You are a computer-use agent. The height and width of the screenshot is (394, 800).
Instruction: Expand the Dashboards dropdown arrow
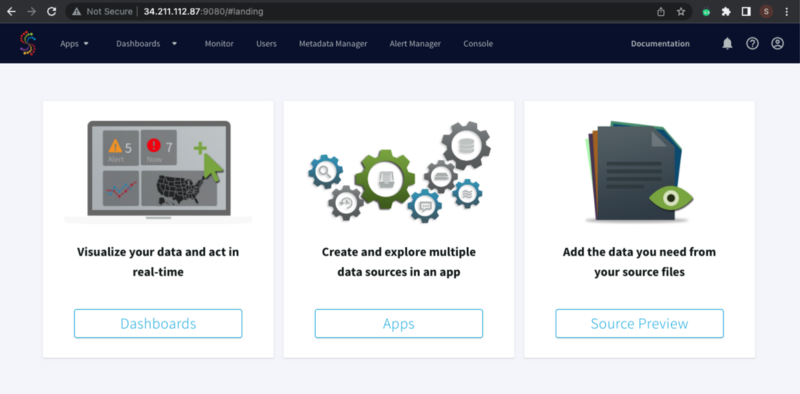pyautogui.click(x=174, y=44)
